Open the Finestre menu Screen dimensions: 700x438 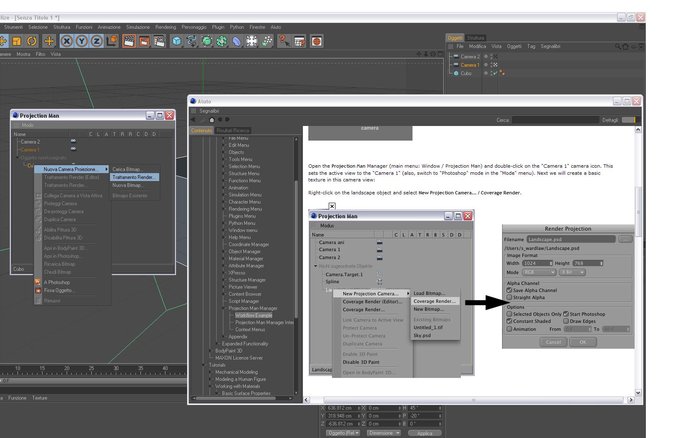[x=257, y=27]
